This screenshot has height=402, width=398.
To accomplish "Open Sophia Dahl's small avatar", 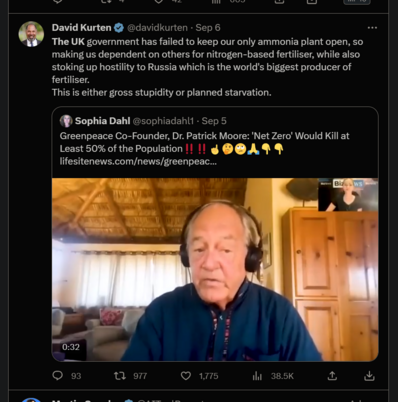I will click(x=66, y=121).
